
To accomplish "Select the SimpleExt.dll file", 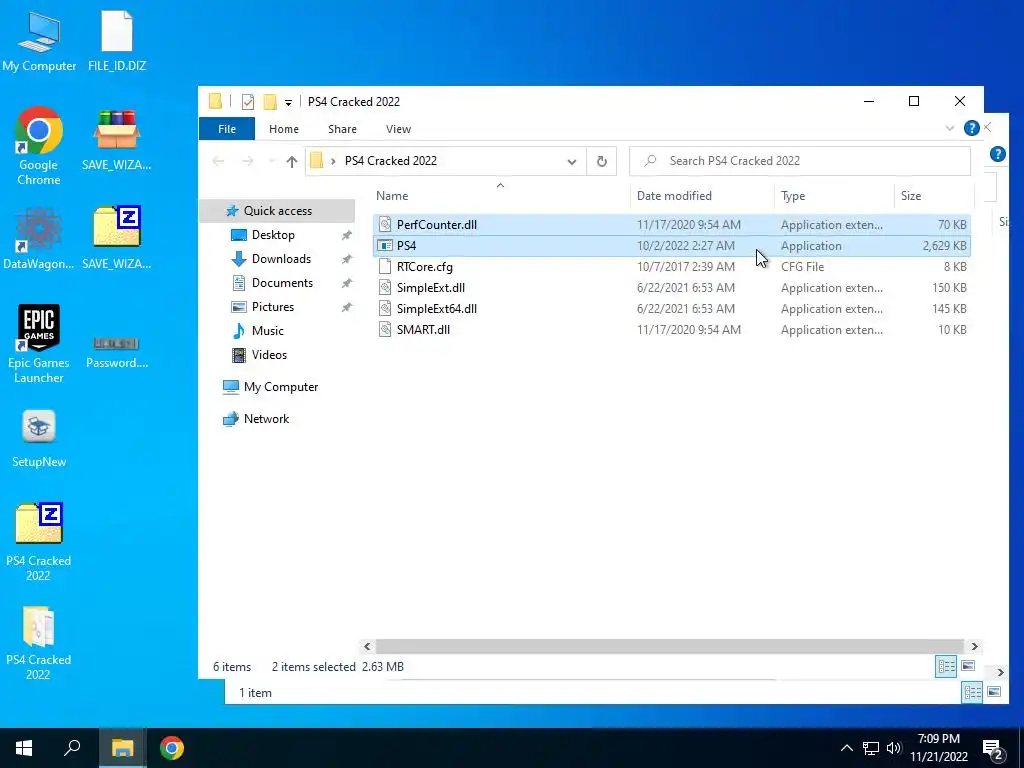I will [671, 287].
